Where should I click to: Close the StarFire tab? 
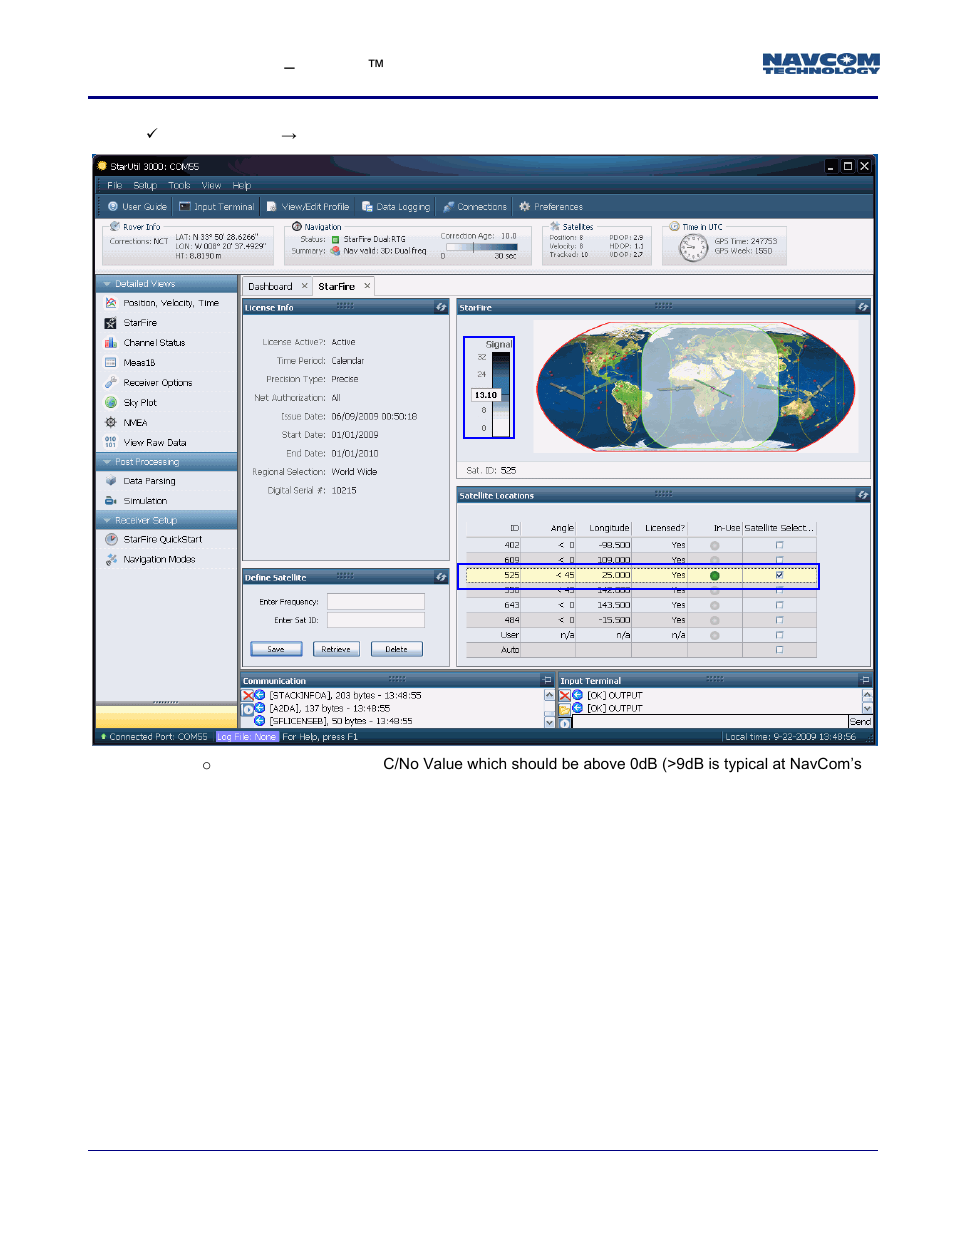click(x=367, y=286)
